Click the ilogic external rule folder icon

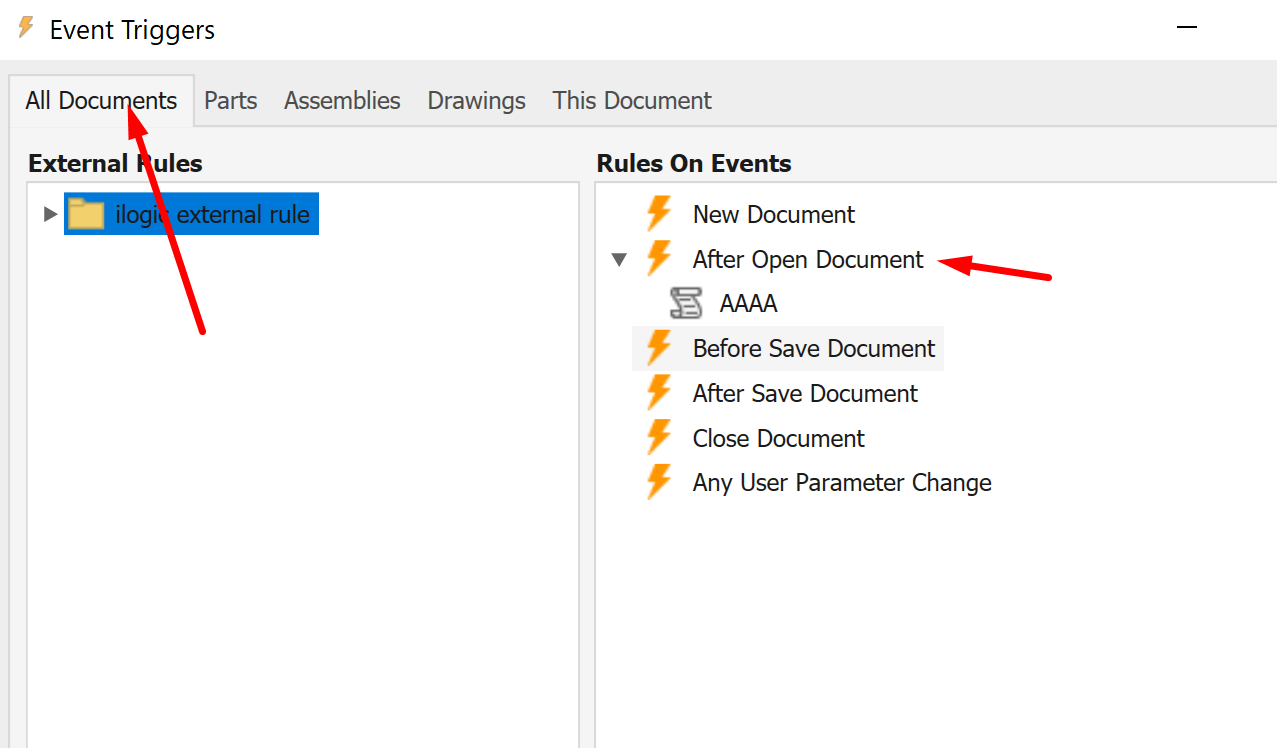point(86,214)
